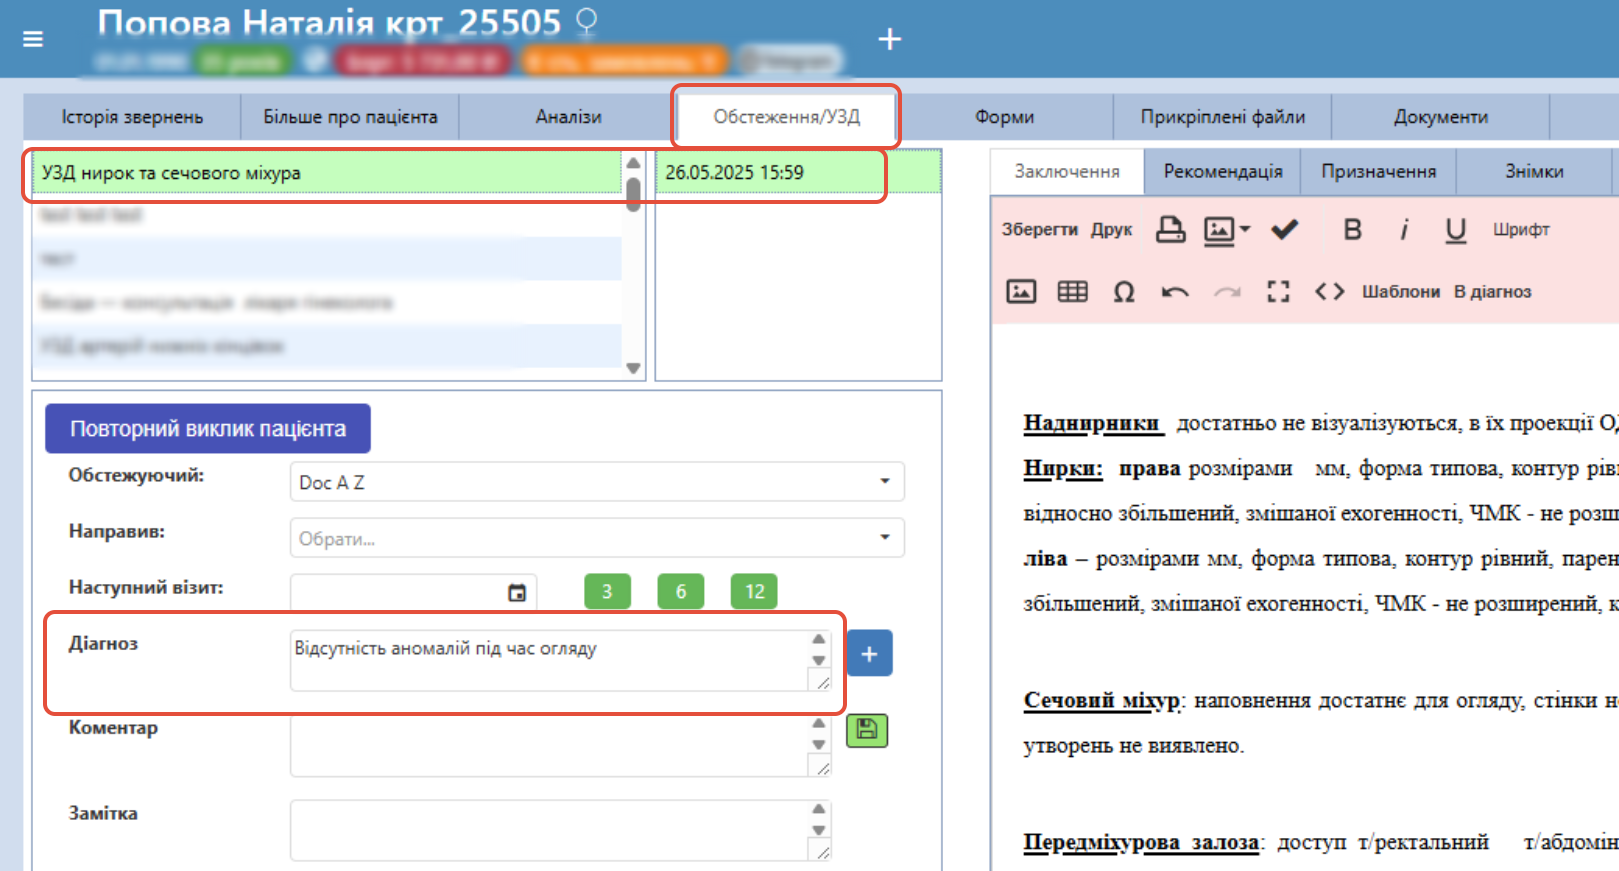
Task: Click the Передміхурова залоза heading
Action: [1141, 842]
